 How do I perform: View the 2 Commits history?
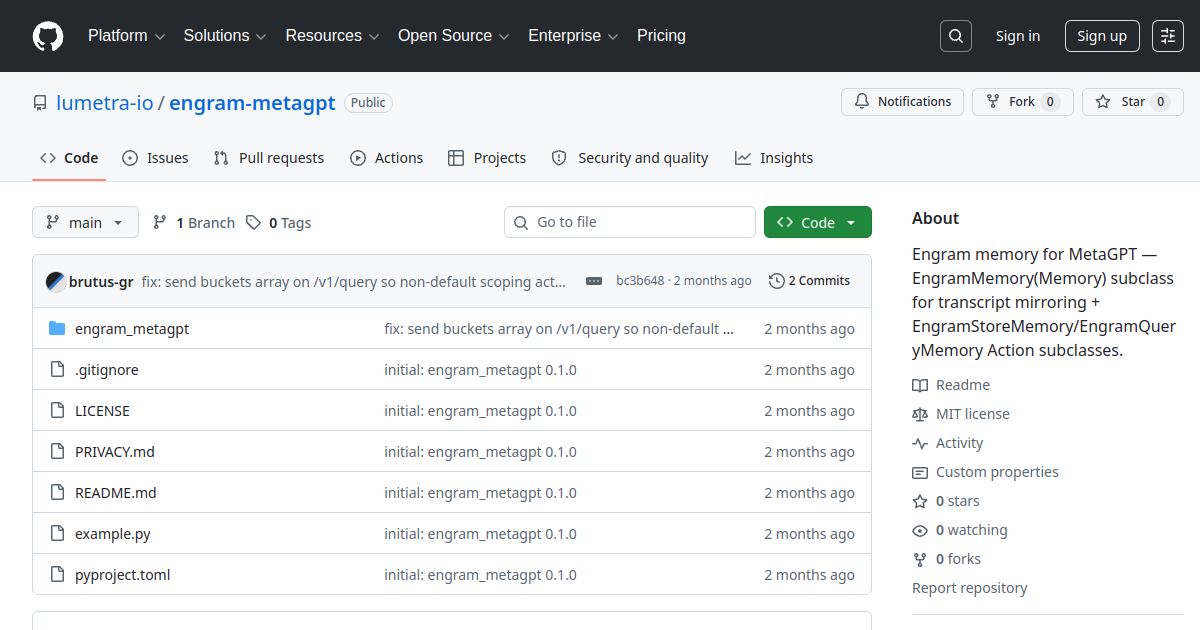click(x=809, y=281)
